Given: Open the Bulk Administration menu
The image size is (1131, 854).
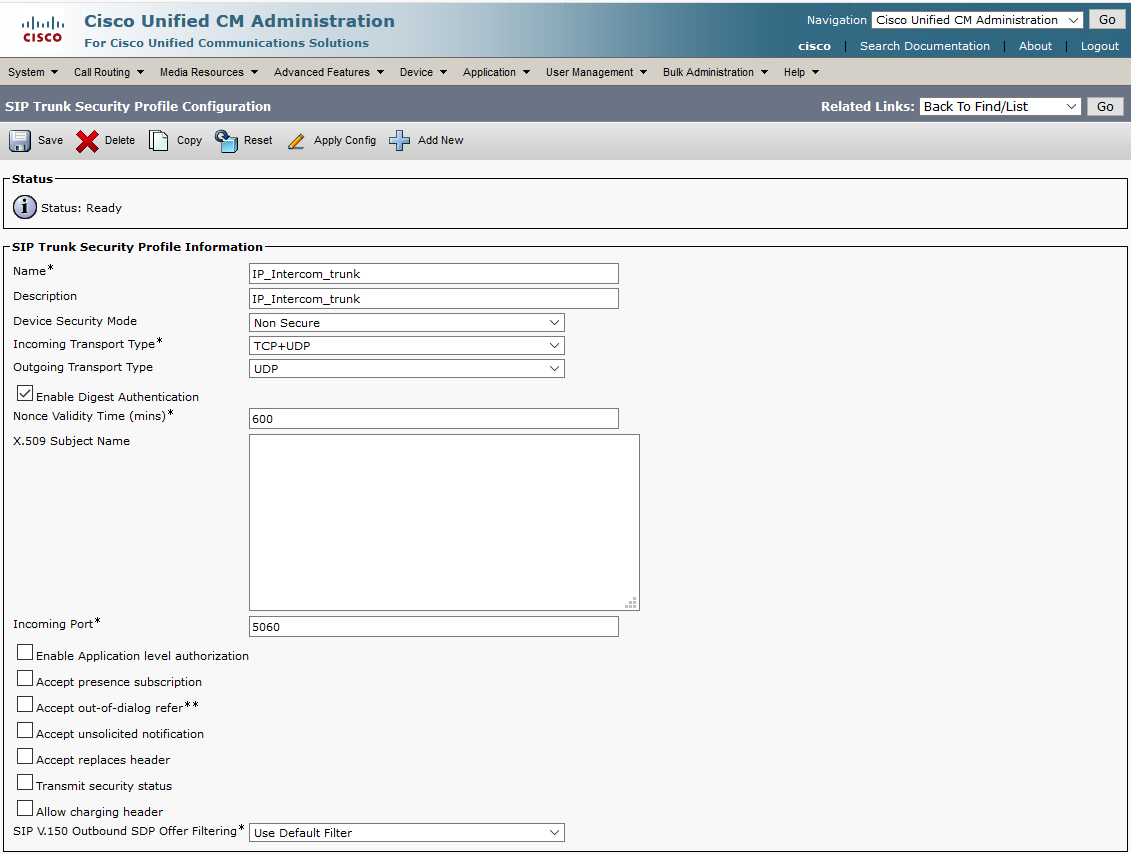Looking at the screenshot, I should point(714,72).
